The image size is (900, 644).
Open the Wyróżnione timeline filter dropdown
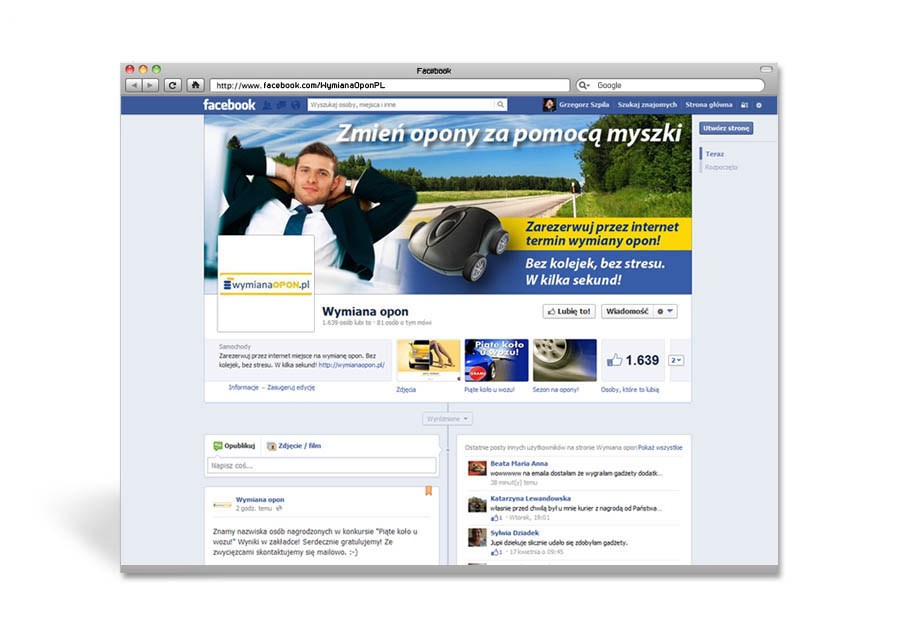pyautogui.click(x=447, y=419)
